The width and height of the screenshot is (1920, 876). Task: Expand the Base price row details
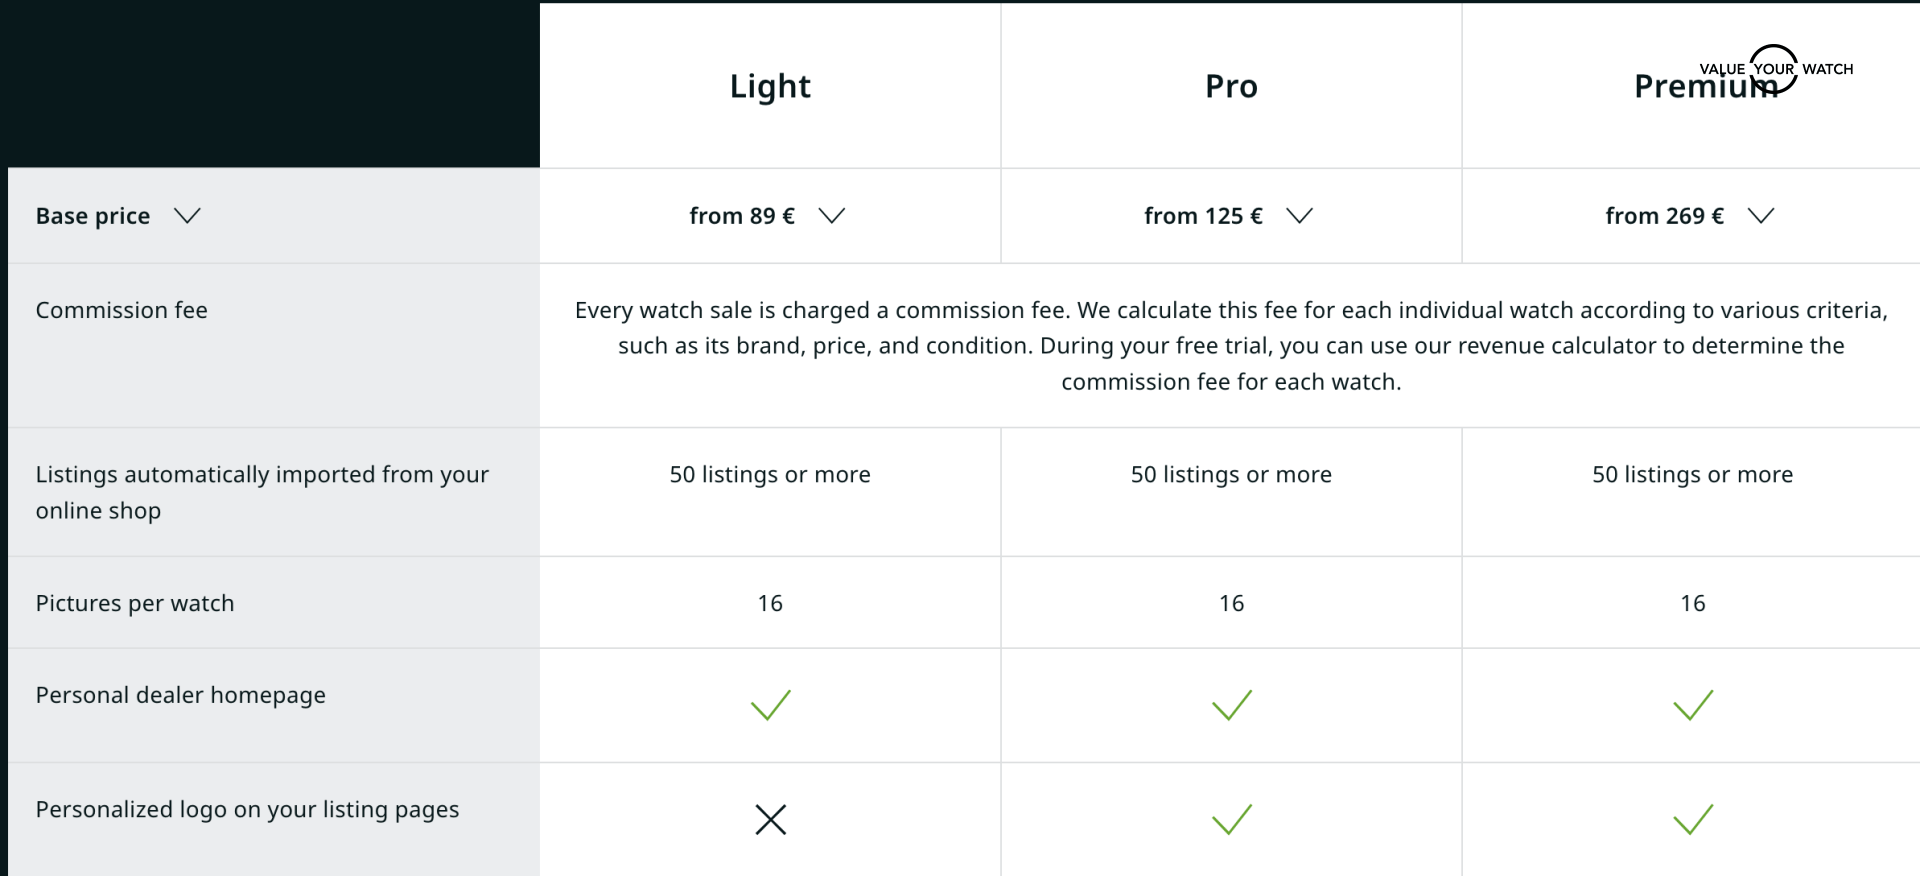(x=189, y=215)
